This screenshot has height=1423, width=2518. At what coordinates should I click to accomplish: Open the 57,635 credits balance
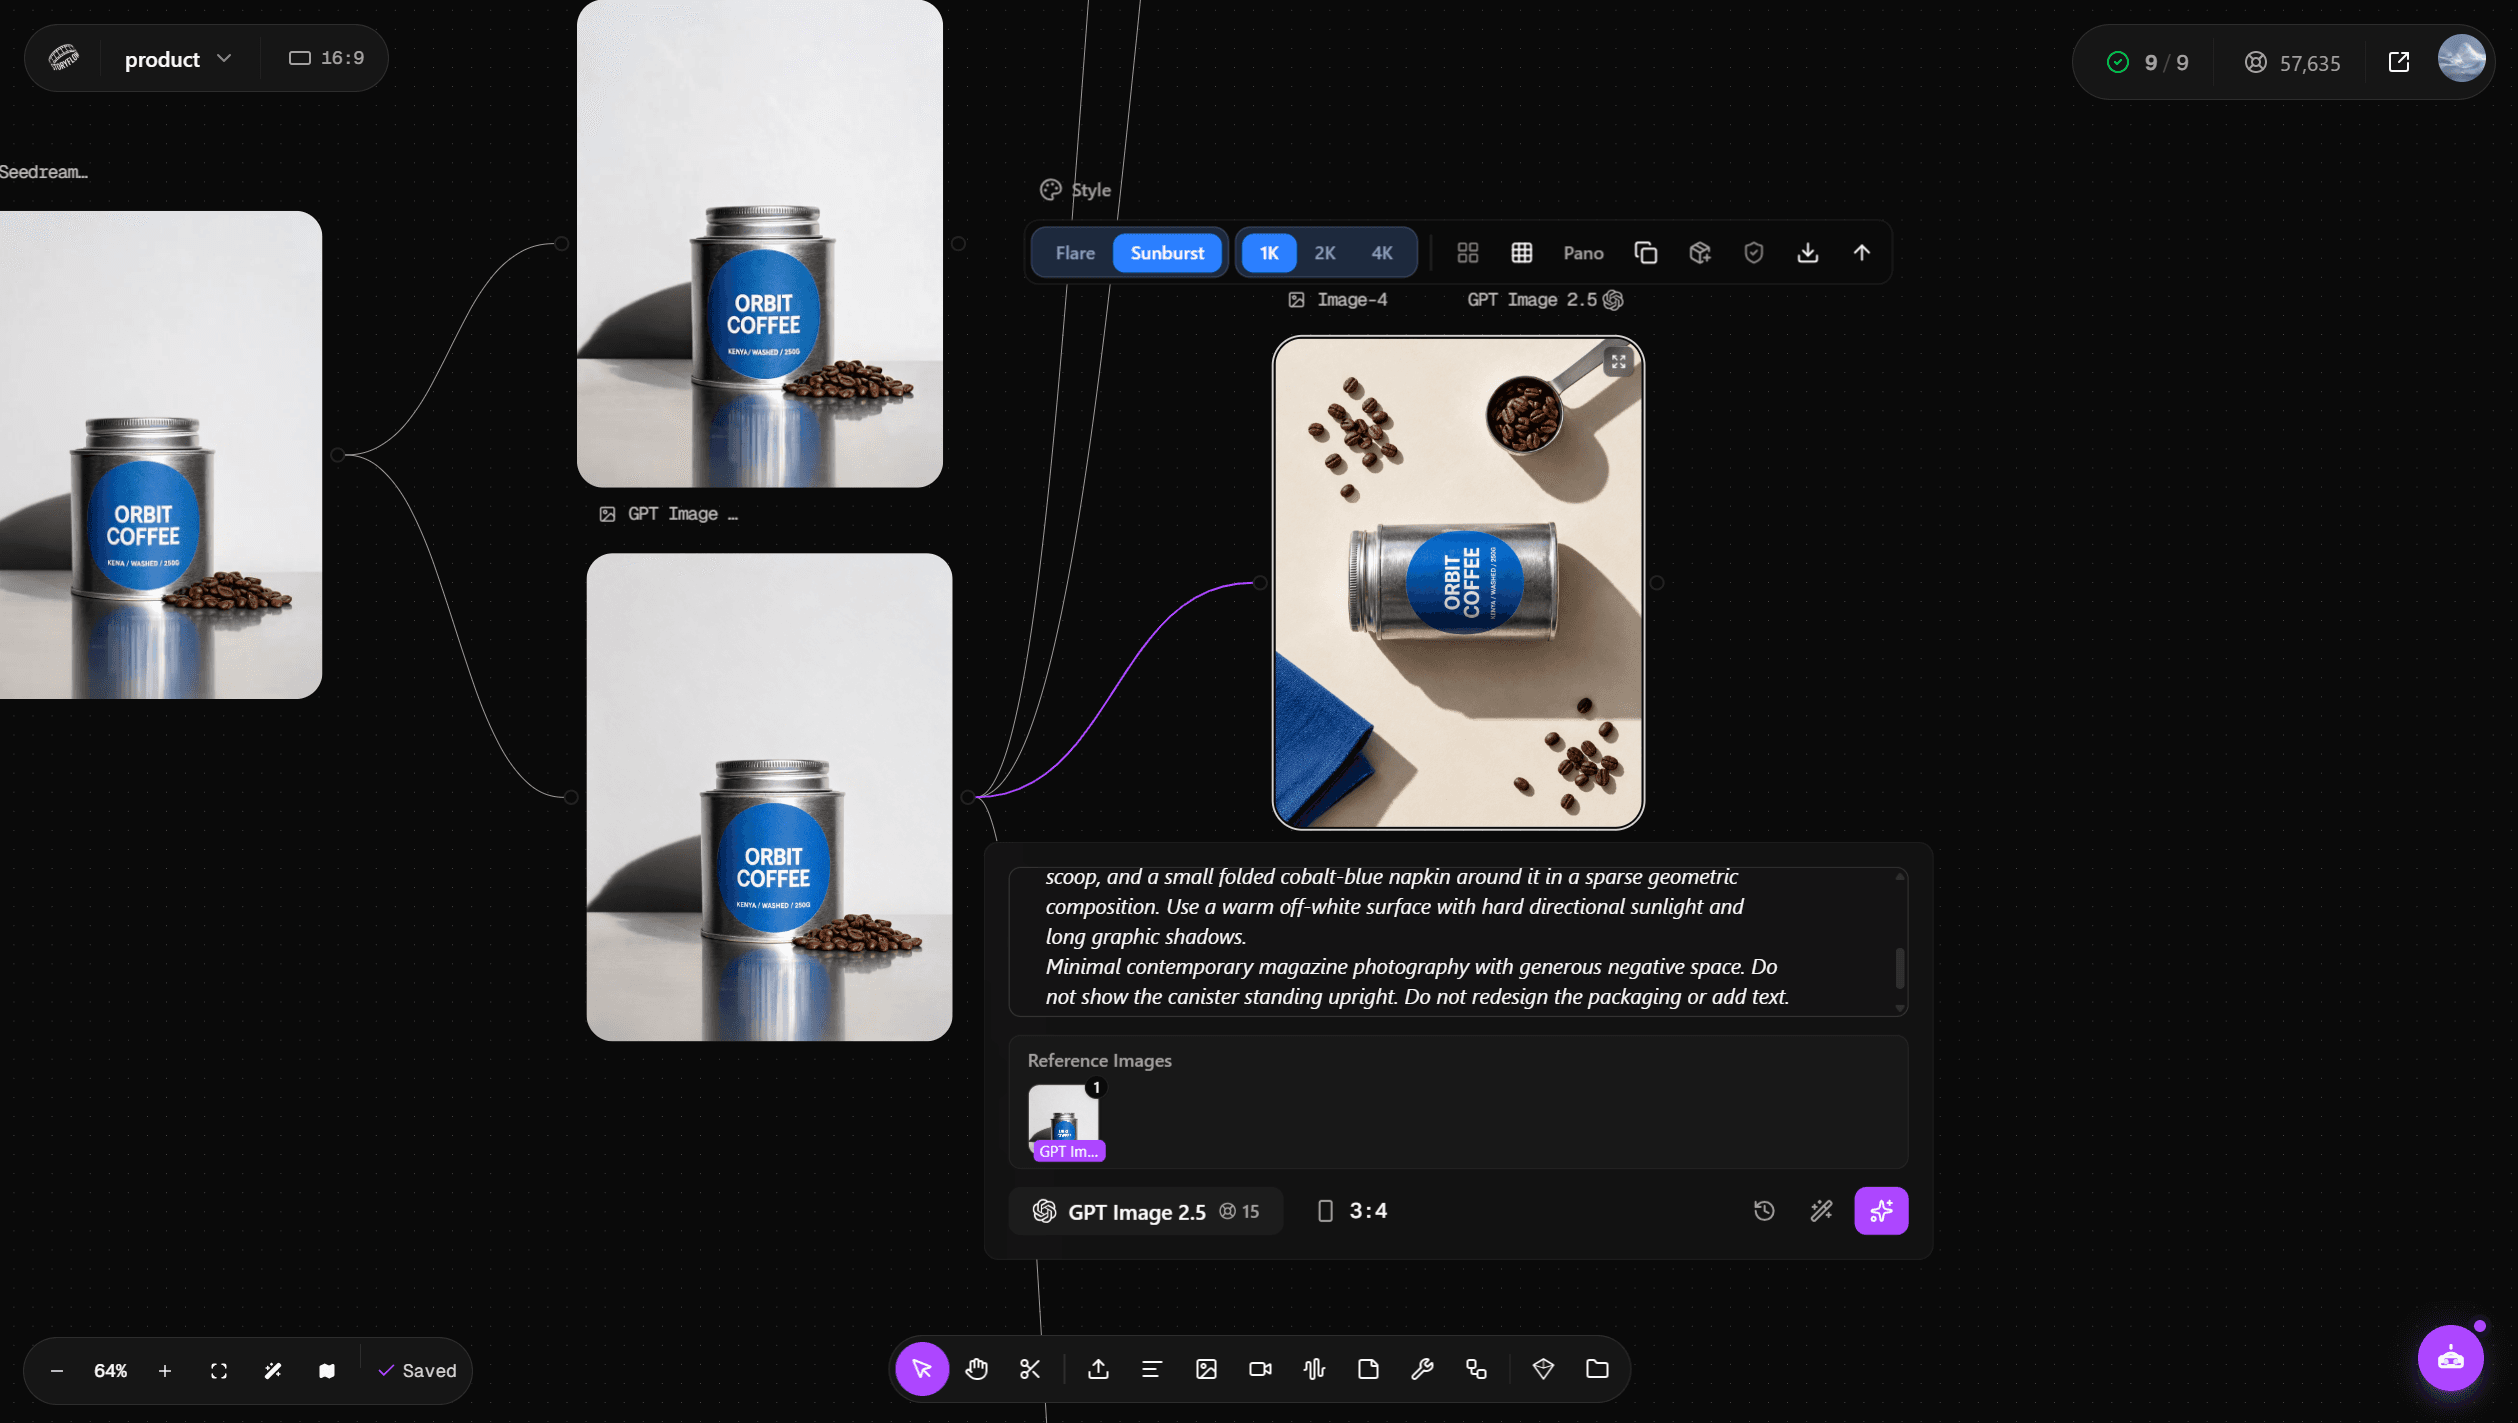pos(2293,63)
